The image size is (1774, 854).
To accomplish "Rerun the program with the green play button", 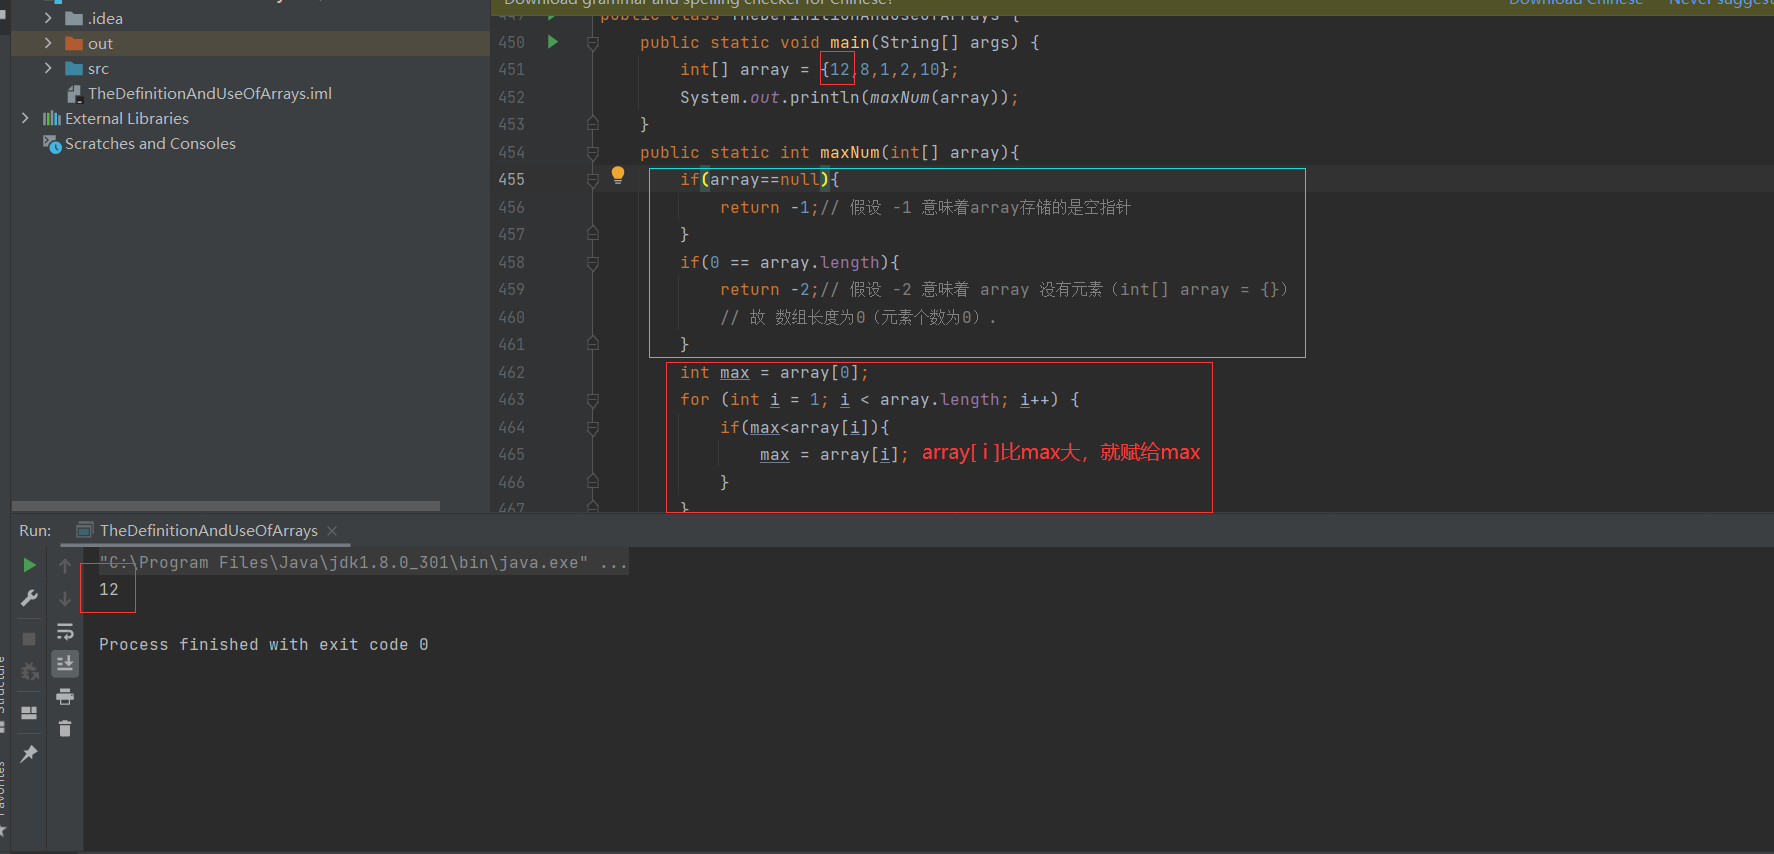I will click(x=29, y=565).
